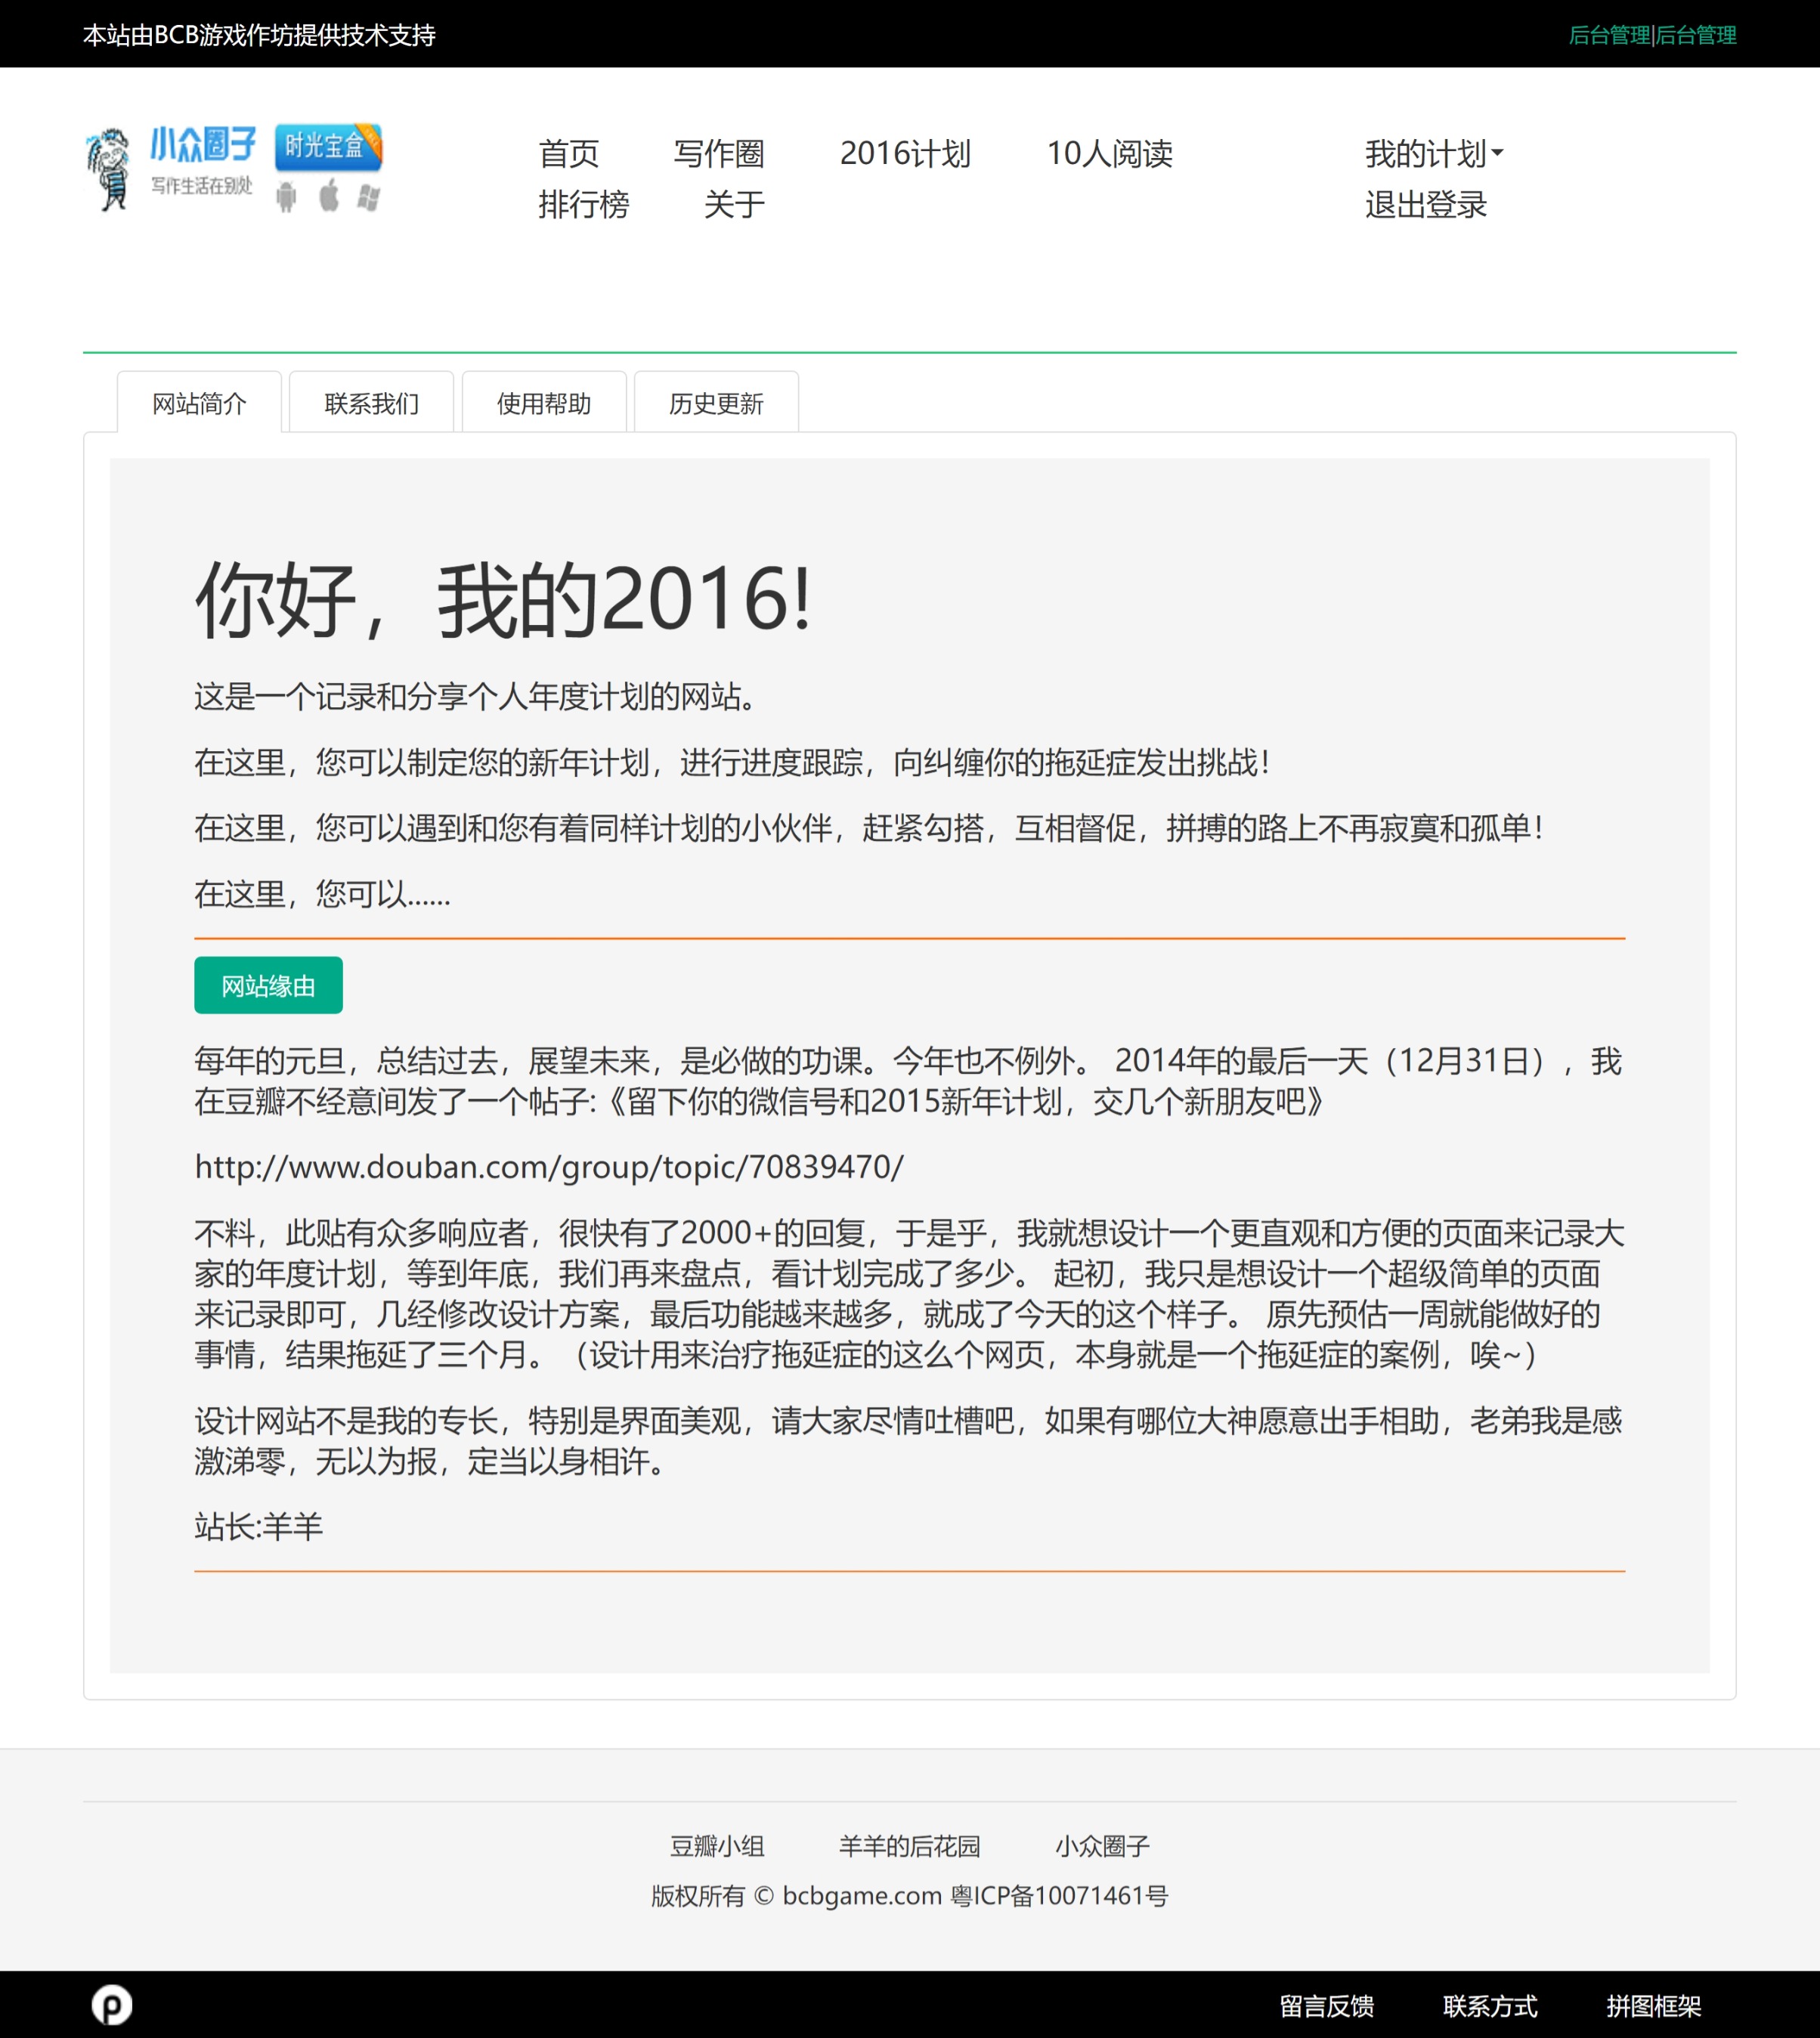Click the first 后台管理 link in top bar

pyautogui.click(x=1609, y=35)
